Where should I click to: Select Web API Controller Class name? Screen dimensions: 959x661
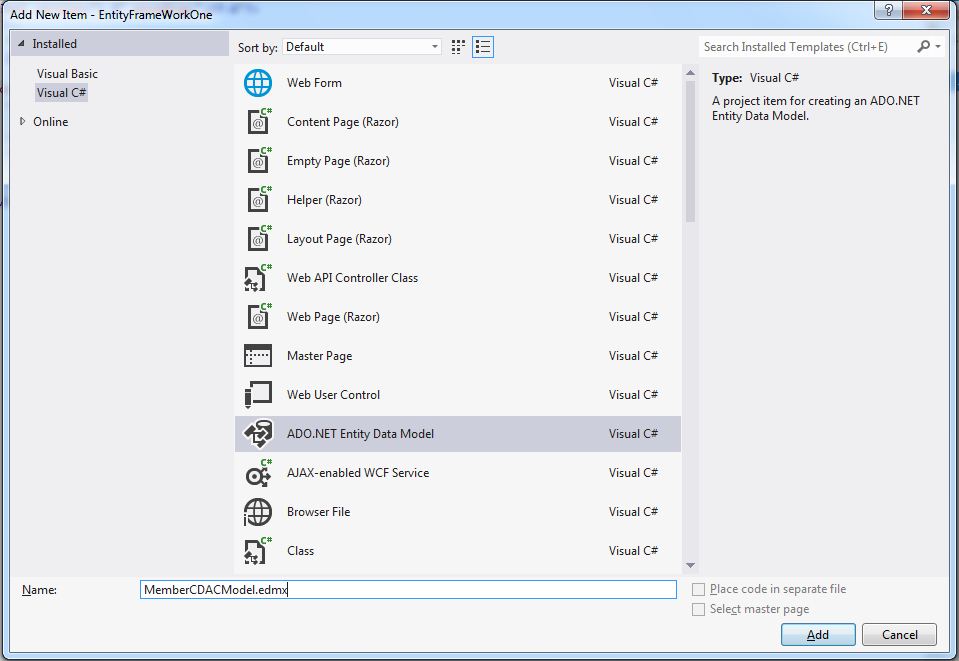click(x=352, y=278)
